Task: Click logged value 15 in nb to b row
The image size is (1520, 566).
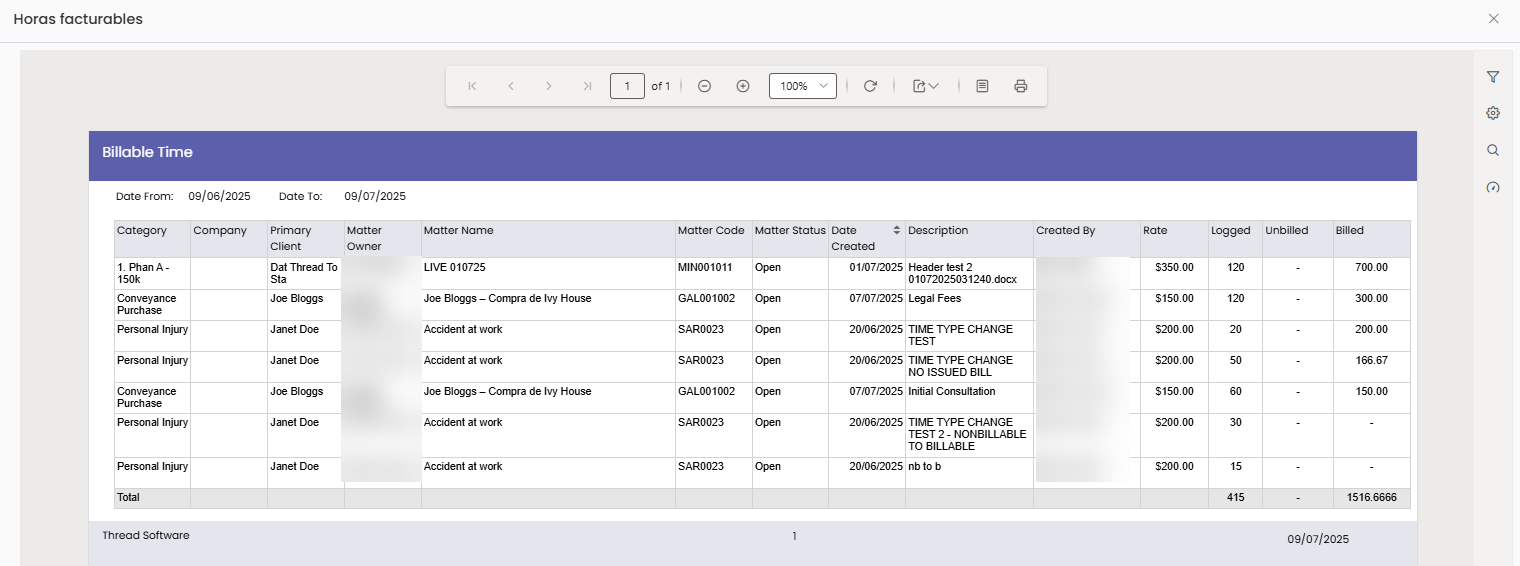Action: (x=1235, y=467)
